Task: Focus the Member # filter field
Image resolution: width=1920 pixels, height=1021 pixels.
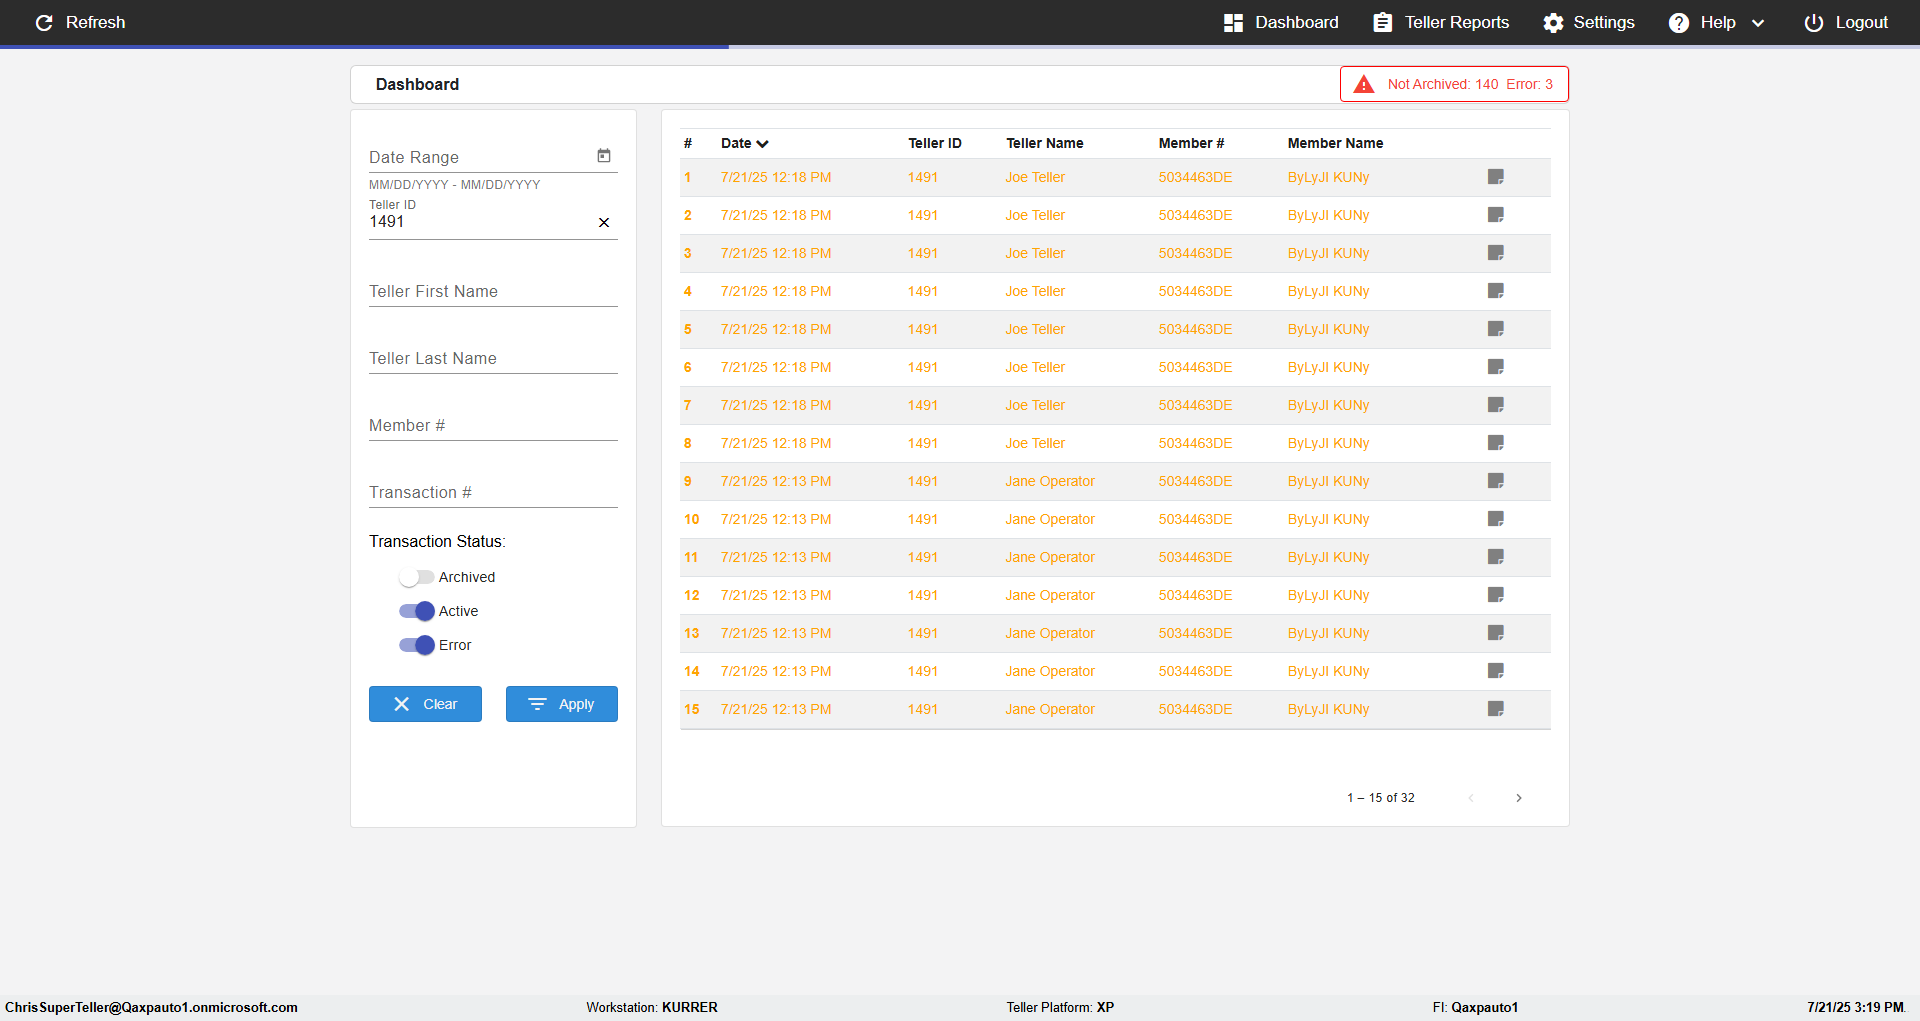Action: 493,425
